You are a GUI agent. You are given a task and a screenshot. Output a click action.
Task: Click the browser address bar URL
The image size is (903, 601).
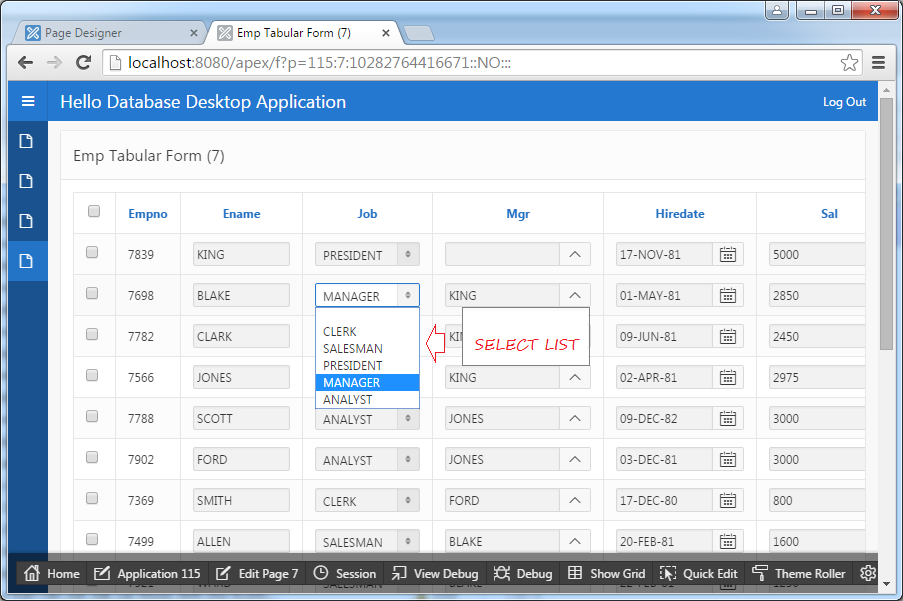(x=319, y=63)
